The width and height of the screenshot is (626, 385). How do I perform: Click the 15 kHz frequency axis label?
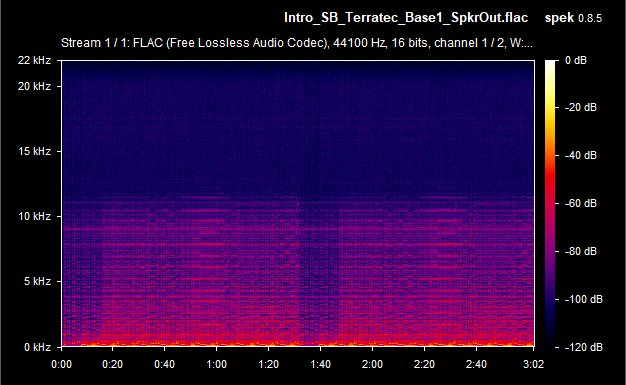(34, 151)
